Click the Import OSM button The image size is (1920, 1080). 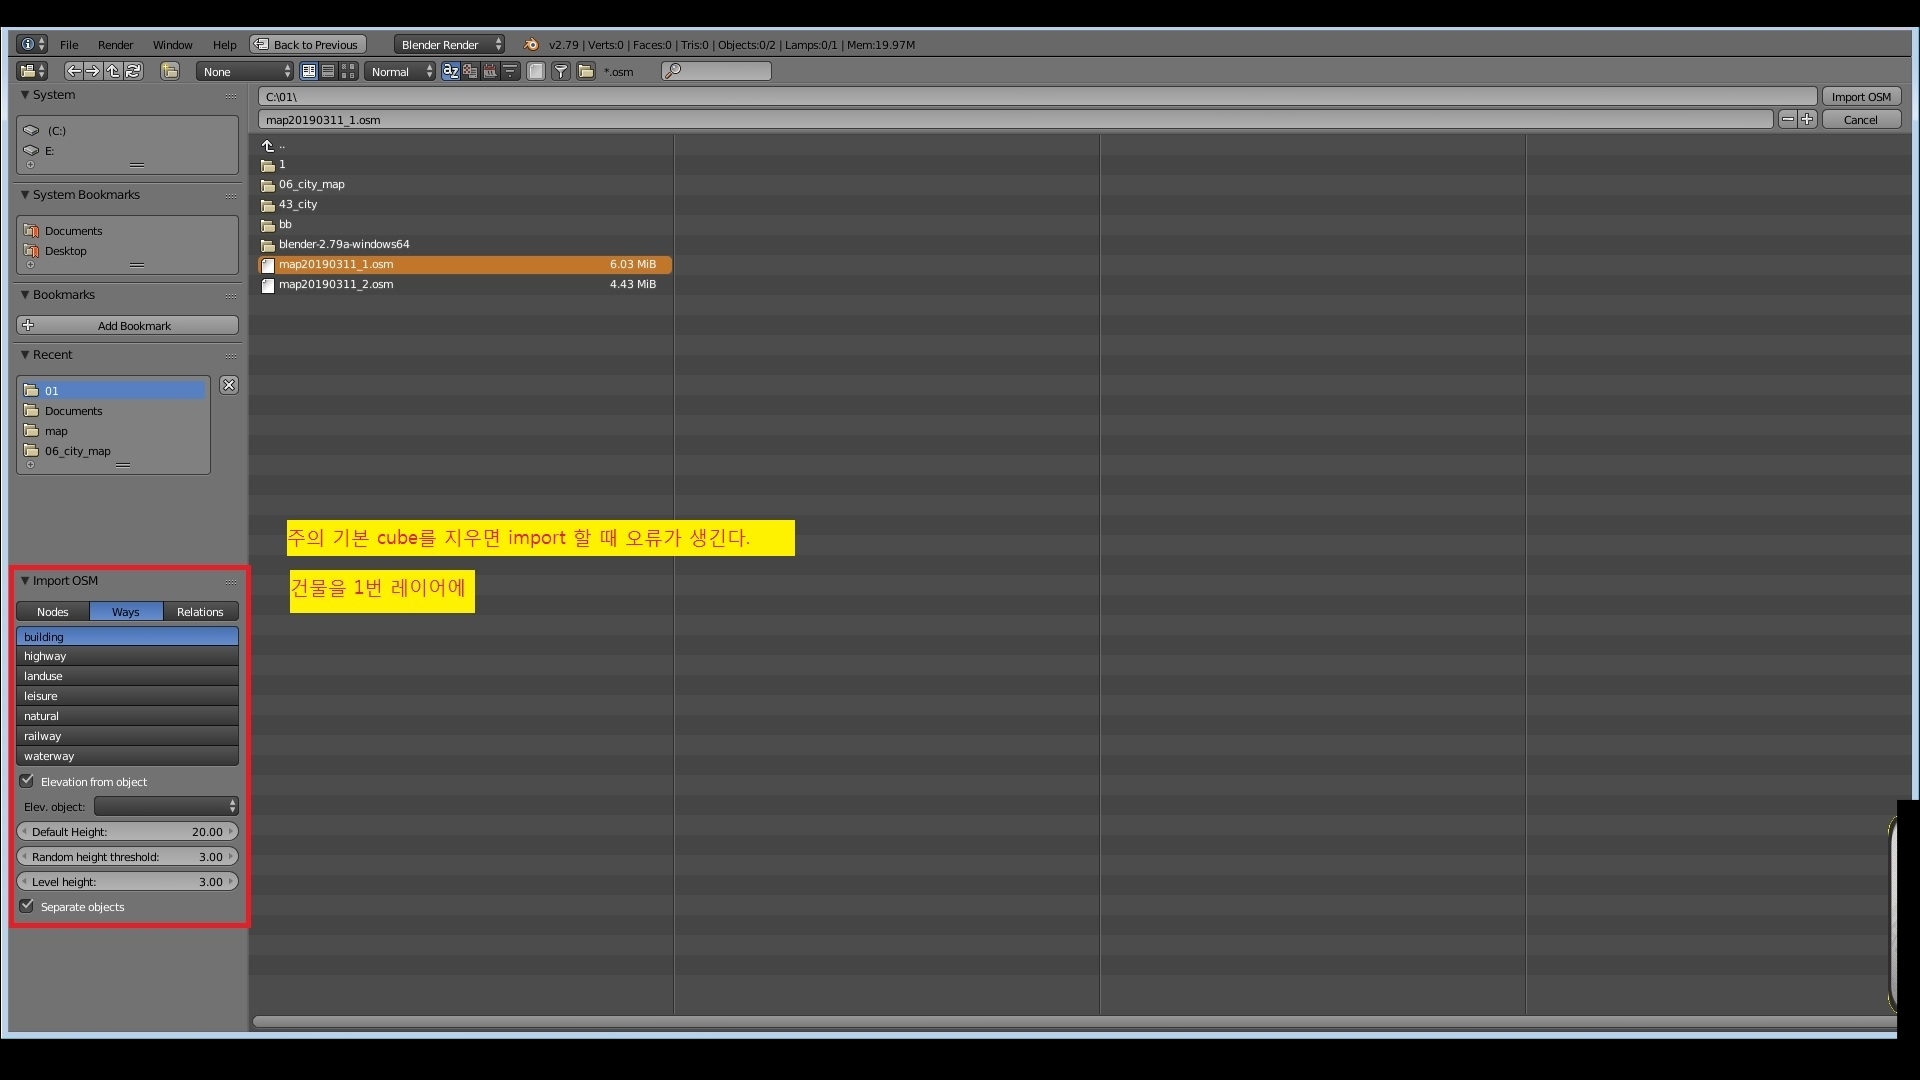(x=1861, y=97)
